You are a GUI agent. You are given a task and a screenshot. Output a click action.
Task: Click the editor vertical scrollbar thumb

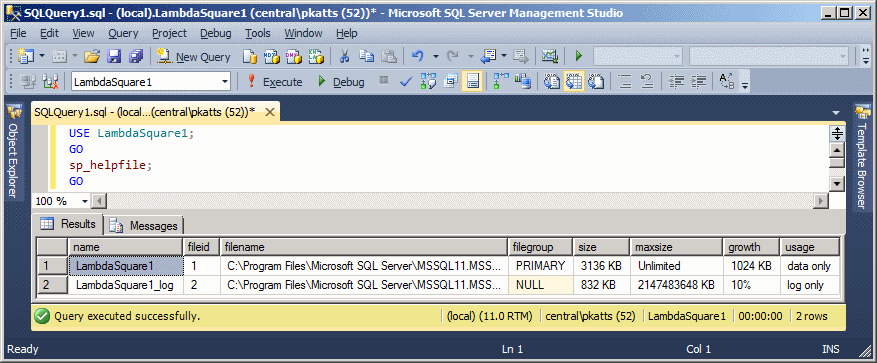point(837,162)
